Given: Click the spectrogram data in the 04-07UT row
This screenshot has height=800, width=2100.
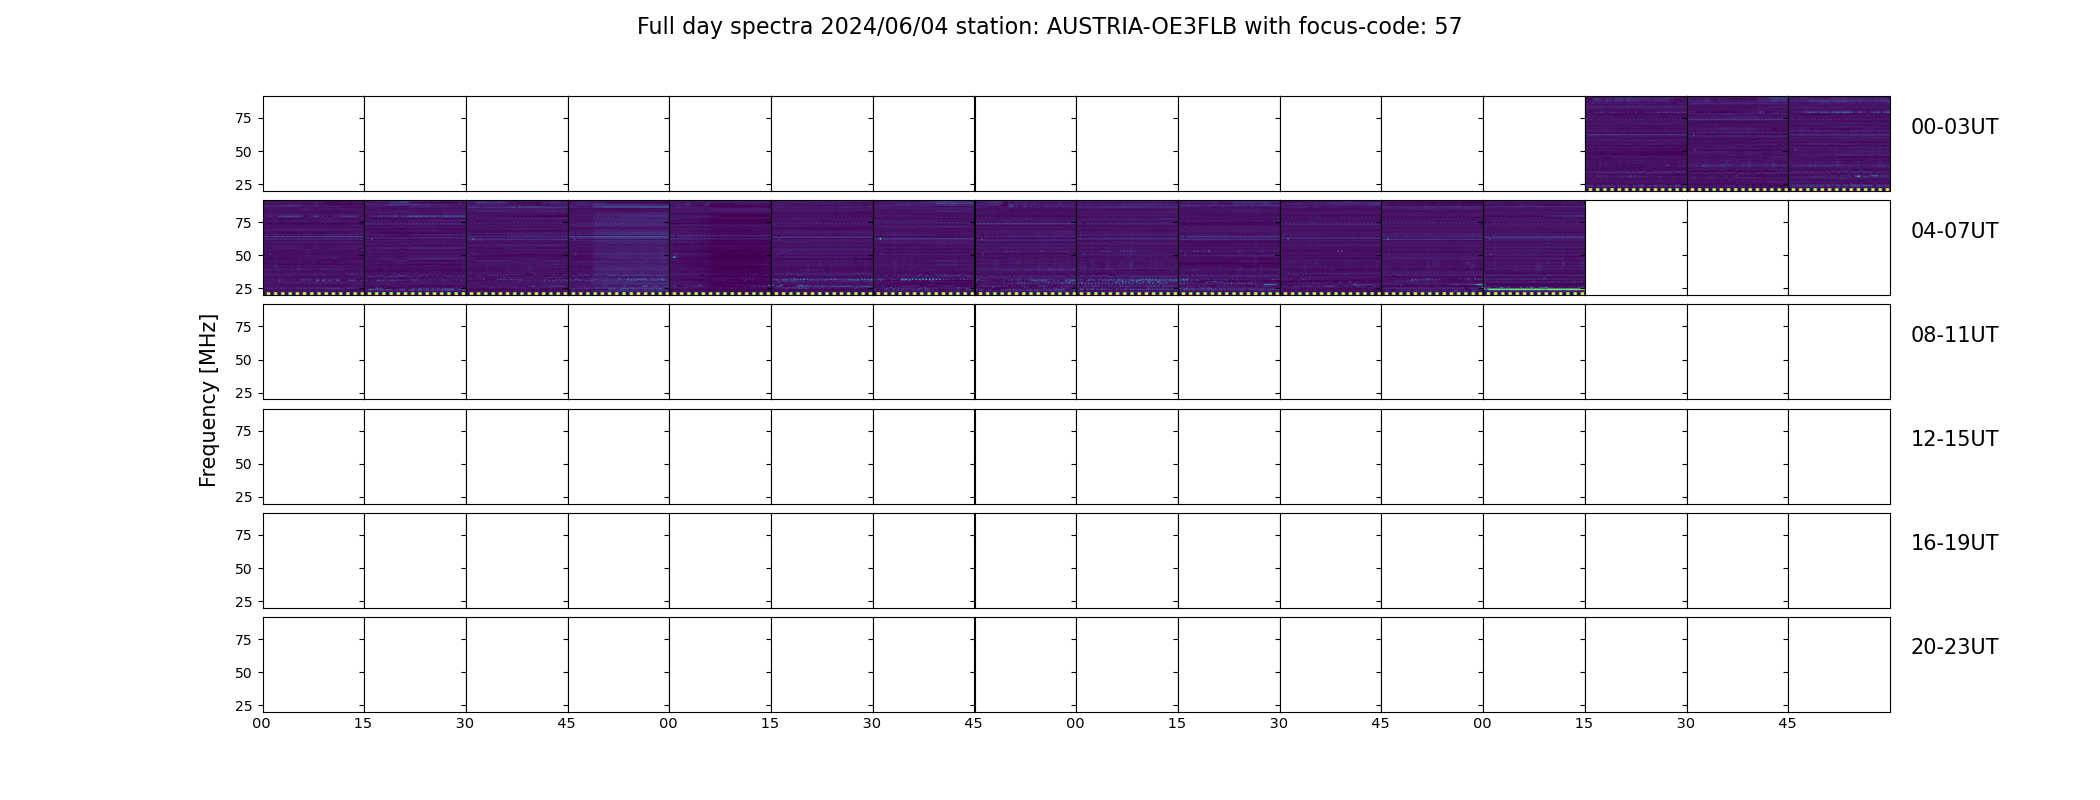Looking at the screenshot, I should click(924, 248).
